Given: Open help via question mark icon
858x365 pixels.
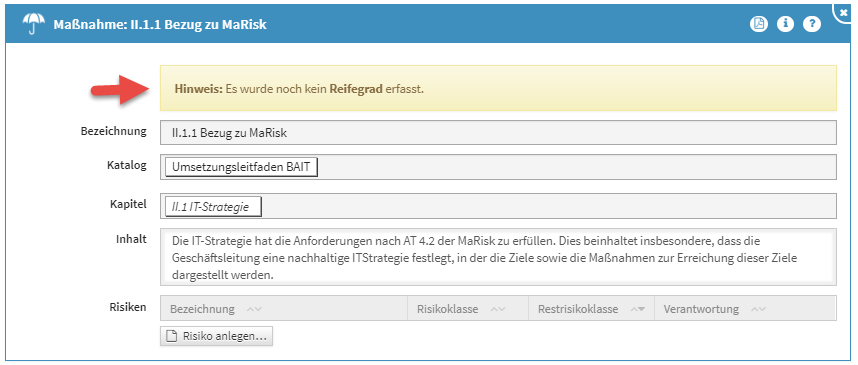Looking at the screenshot, I should pos(812,24).
